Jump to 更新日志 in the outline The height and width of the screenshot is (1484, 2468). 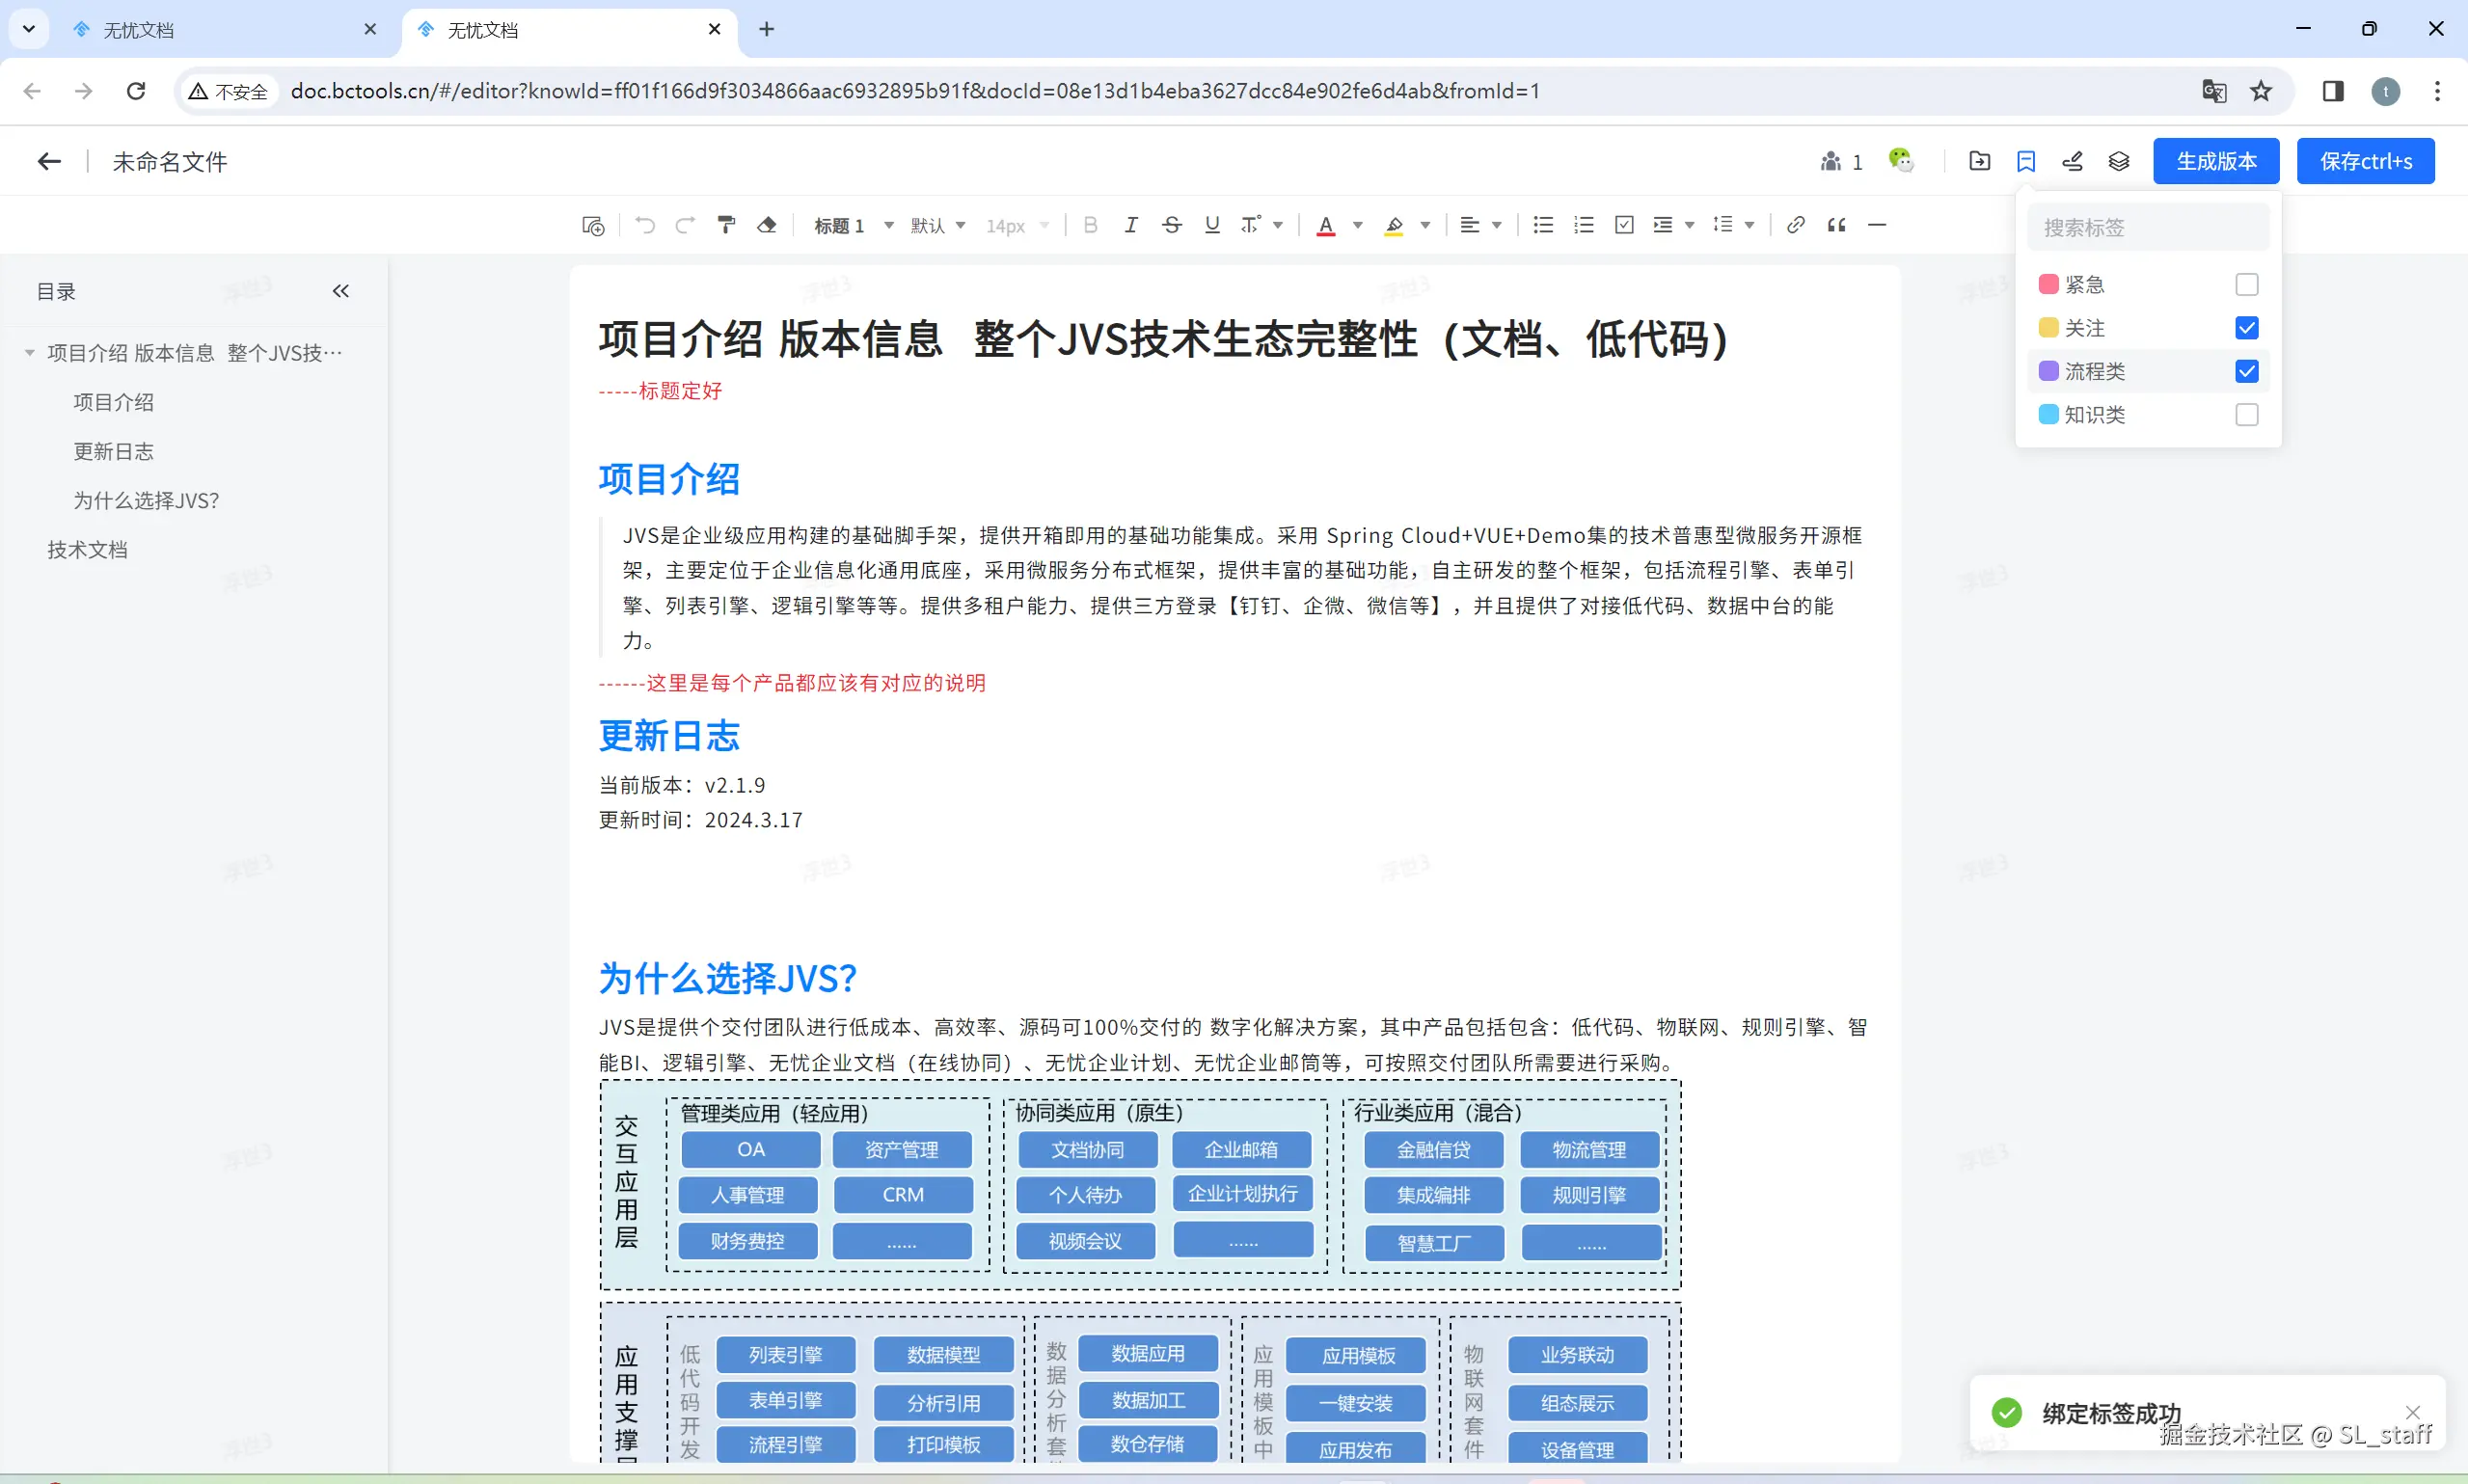point(114,451)
